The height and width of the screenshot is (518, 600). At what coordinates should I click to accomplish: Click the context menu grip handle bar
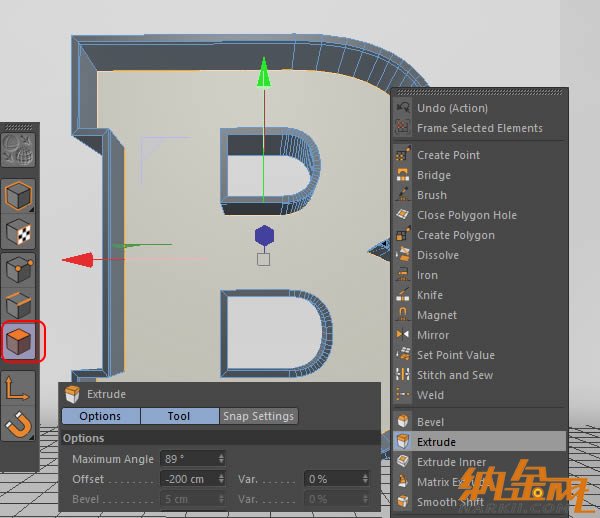click(479, 92)
